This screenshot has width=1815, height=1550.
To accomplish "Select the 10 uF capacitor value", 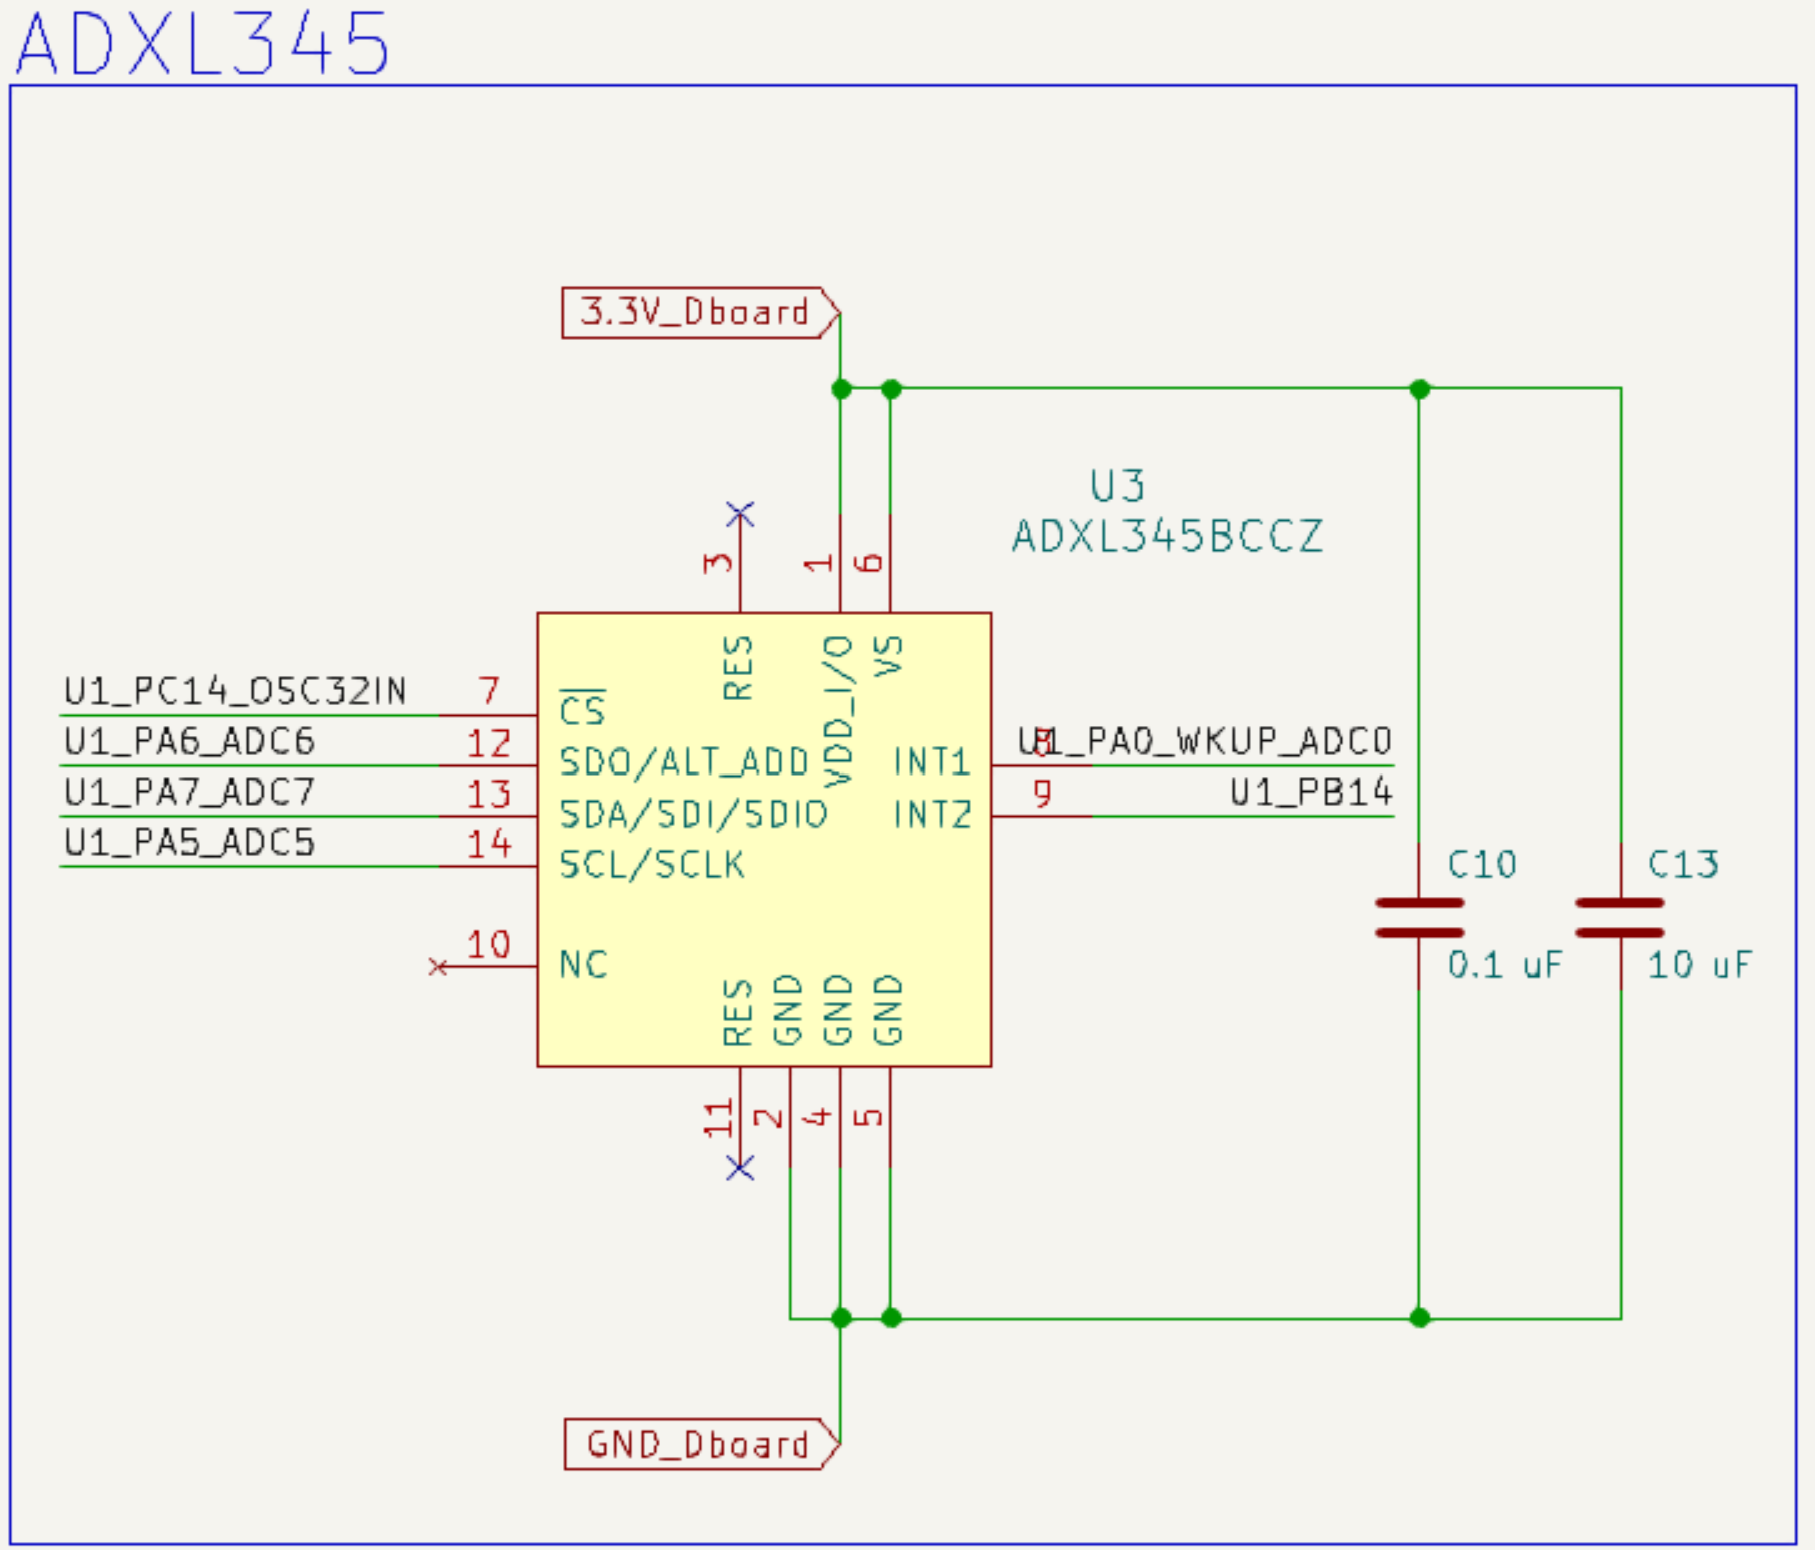I will [1700, 965].
